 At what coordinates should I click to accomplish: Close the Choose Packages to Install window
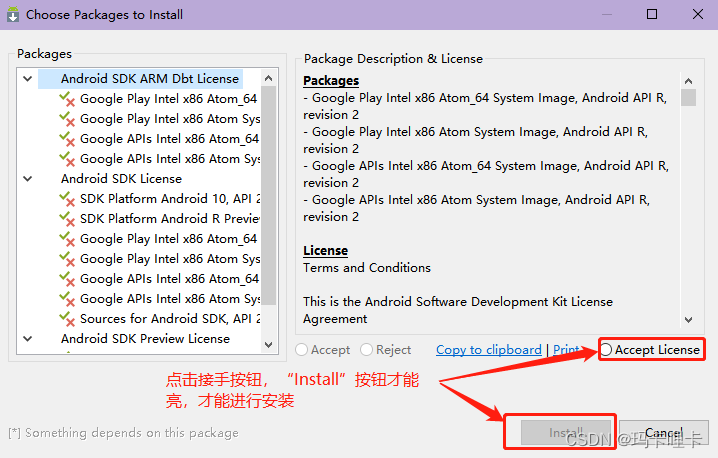698,14
